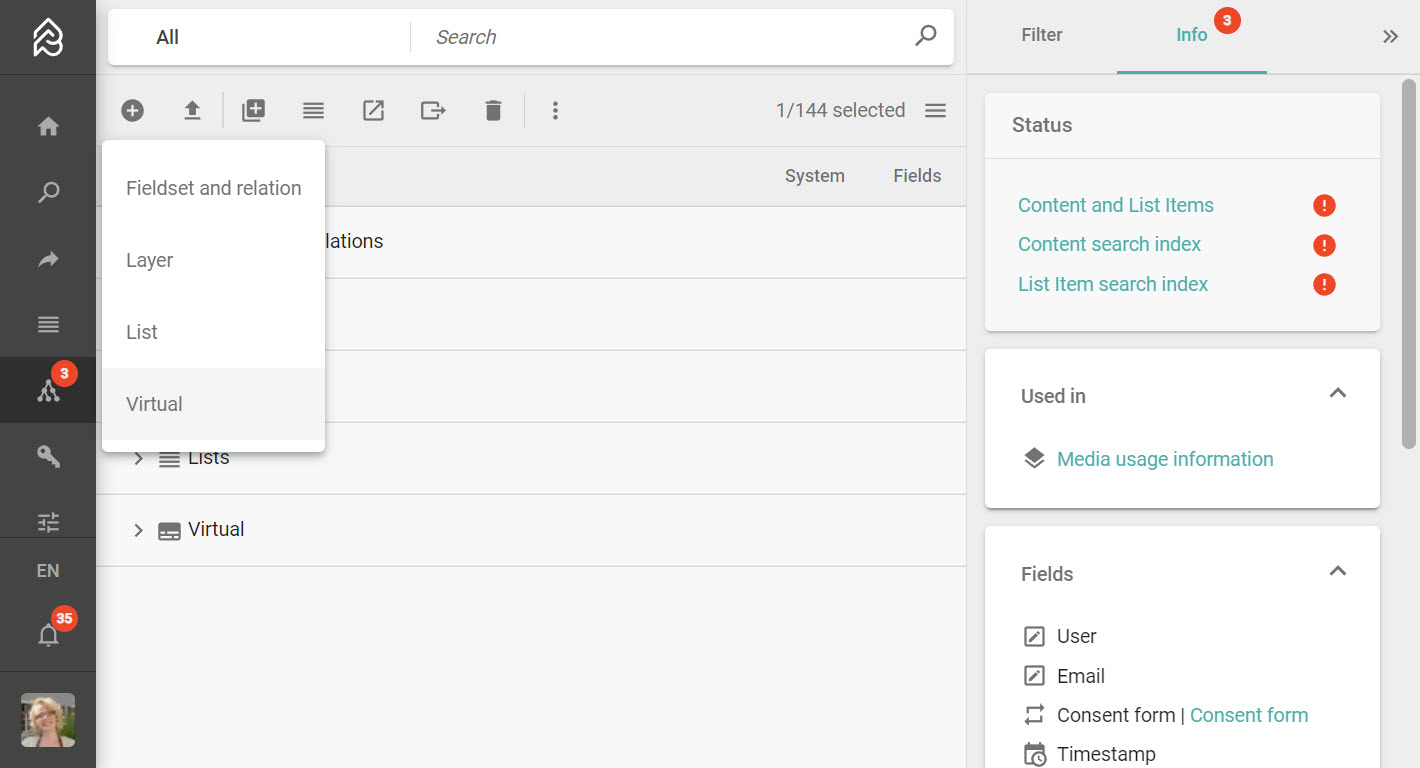
Task: Select the Lists row in tree
Action: click(531, 458)
